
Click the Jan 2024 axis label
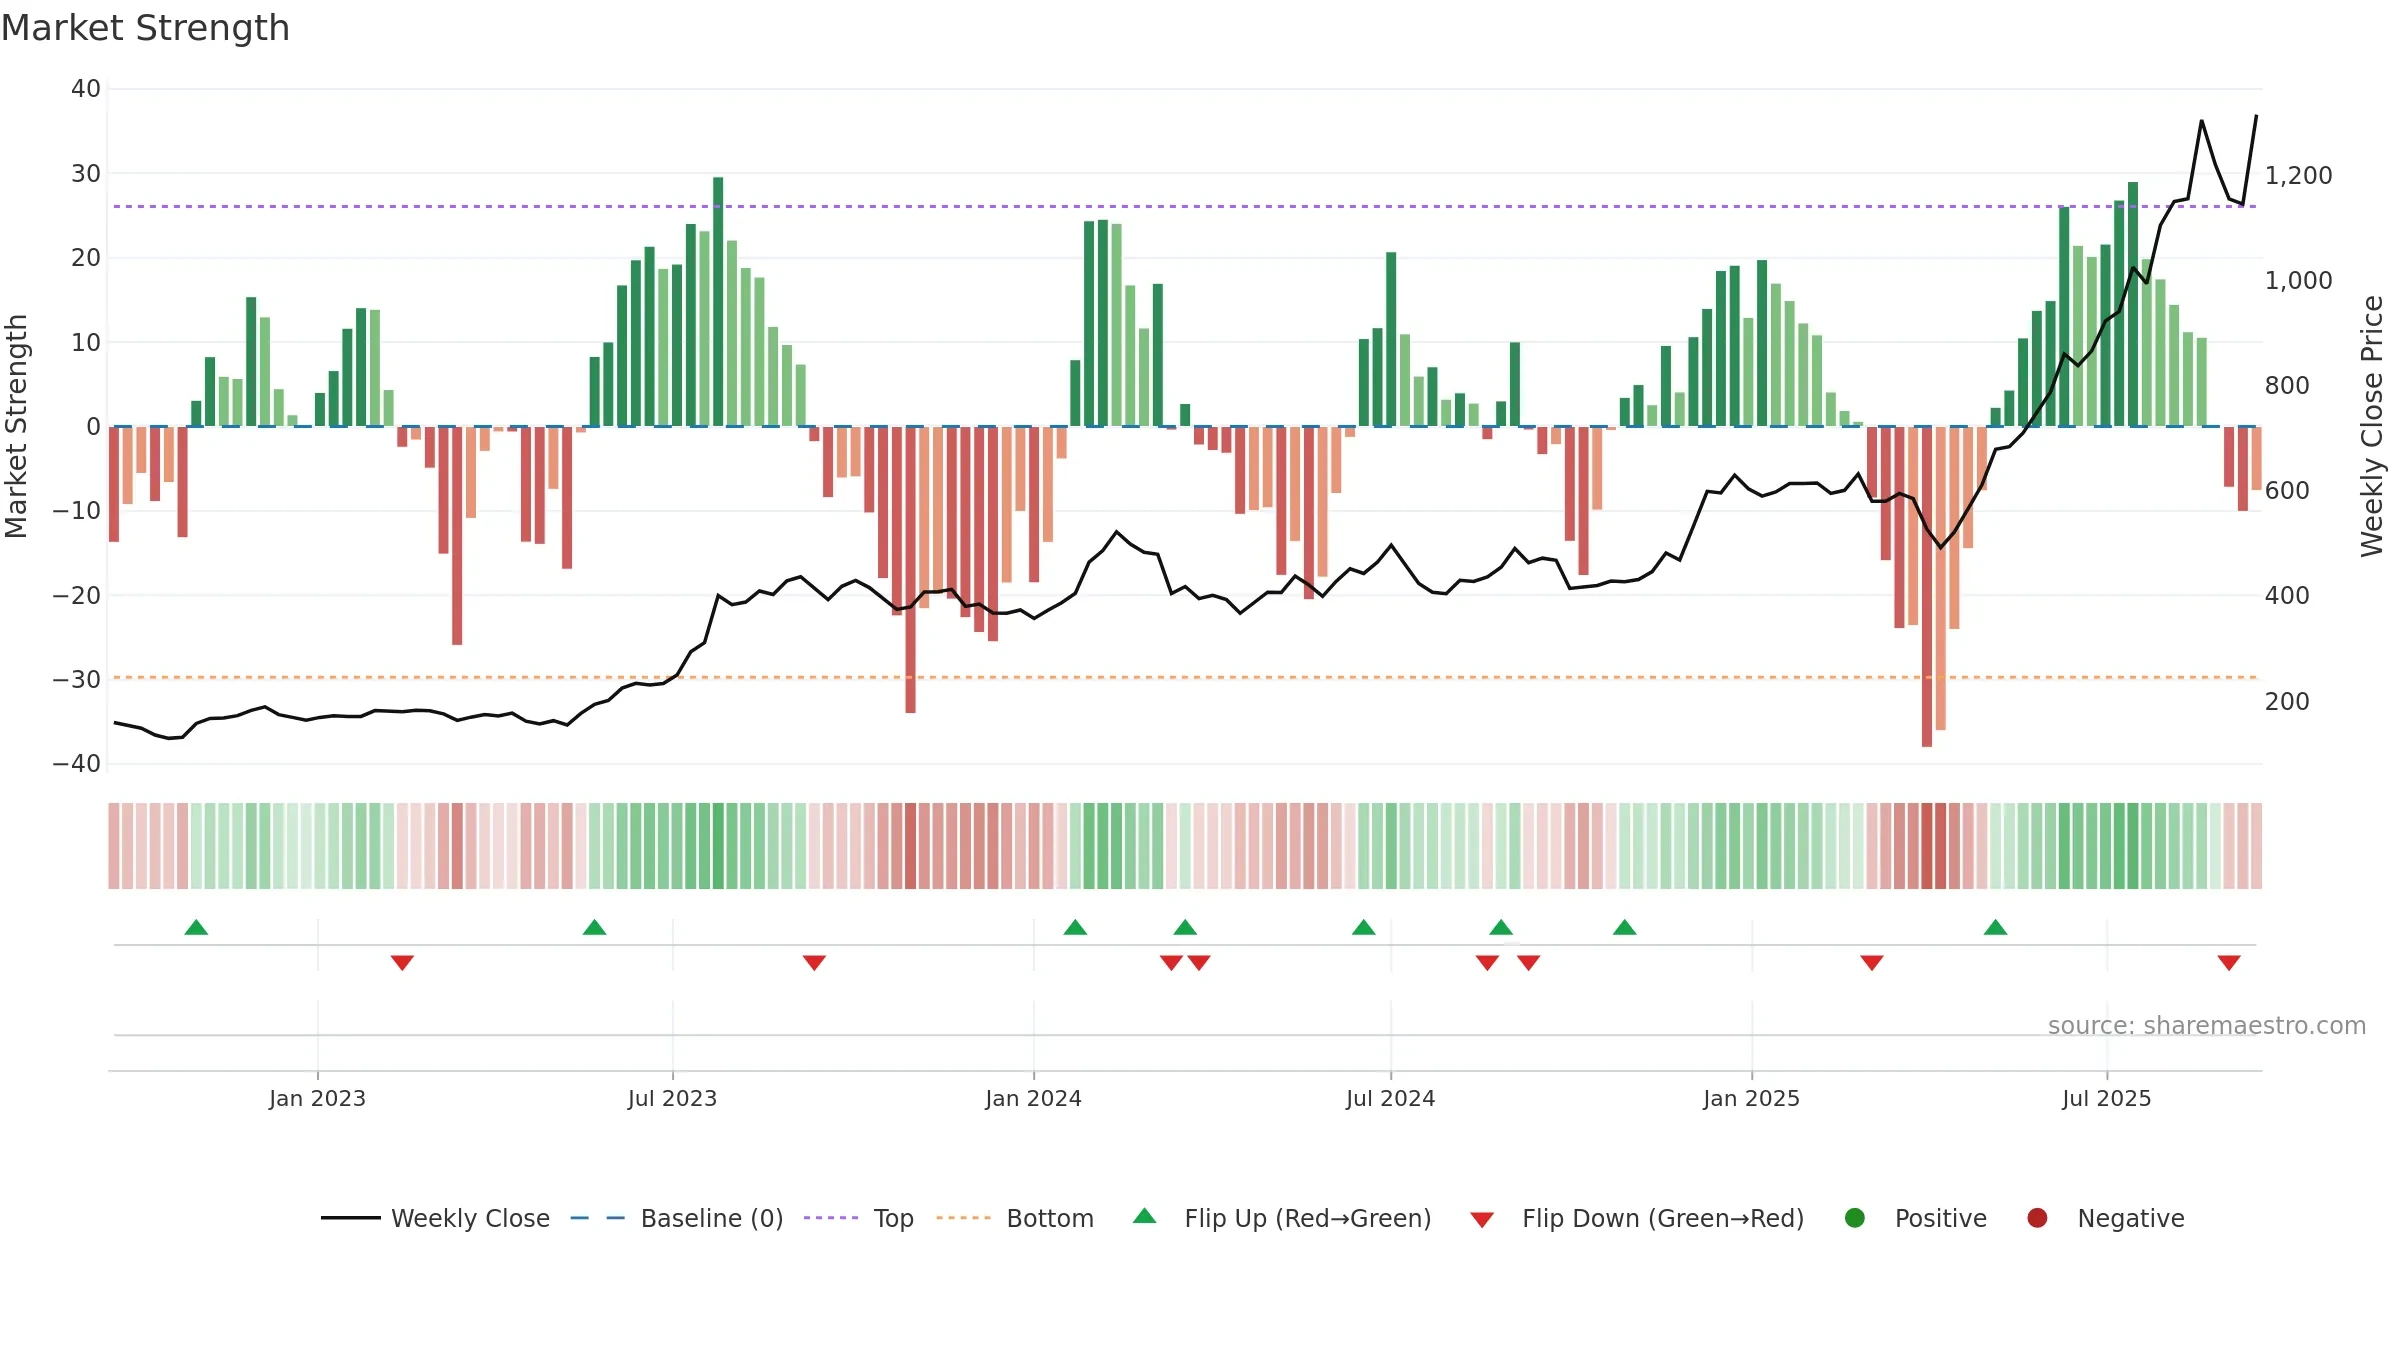click(x=1033, y=1099)
